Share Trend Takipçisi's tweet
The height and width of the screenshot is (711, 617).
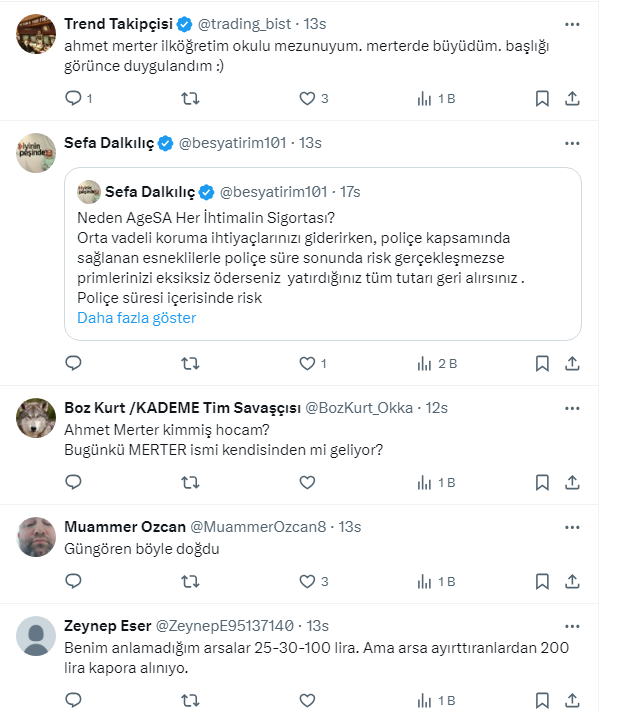point(572,98)
